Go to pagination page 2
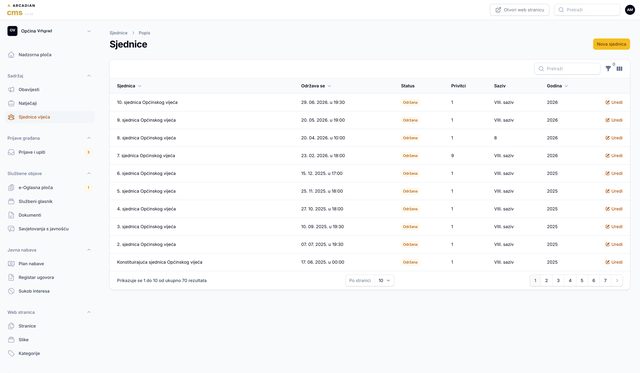Image resolution: width=640 pixels, height=373 pixels. click(547, 281)
